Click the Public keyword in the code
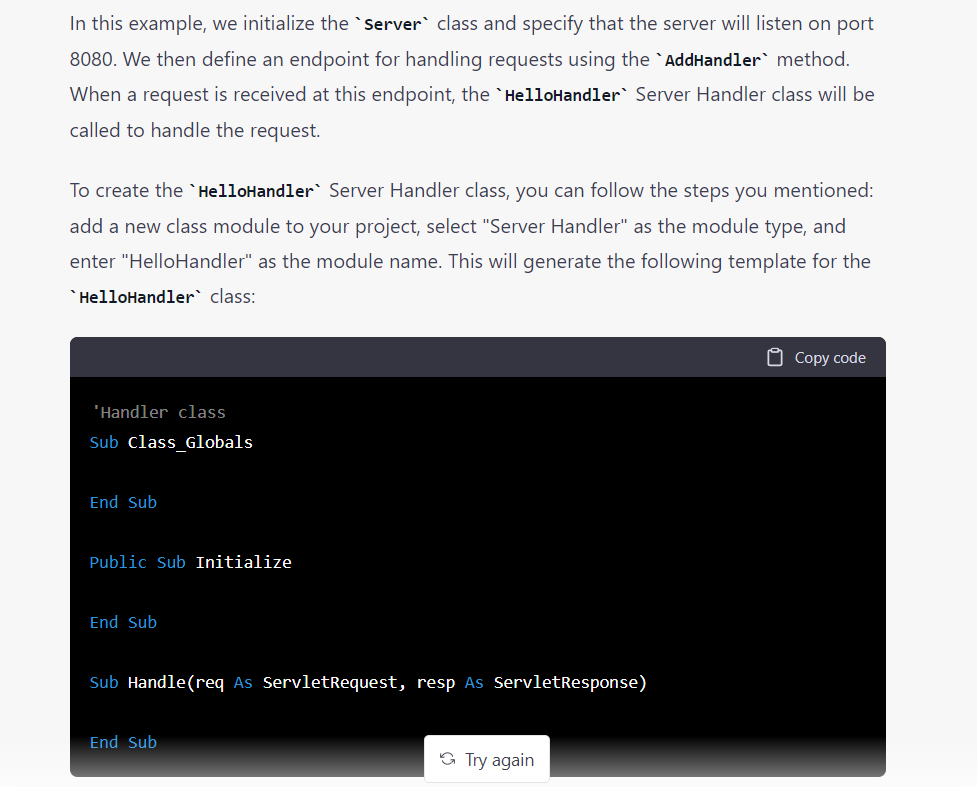Viewport: 977px width, 787px height. [118, 562]
